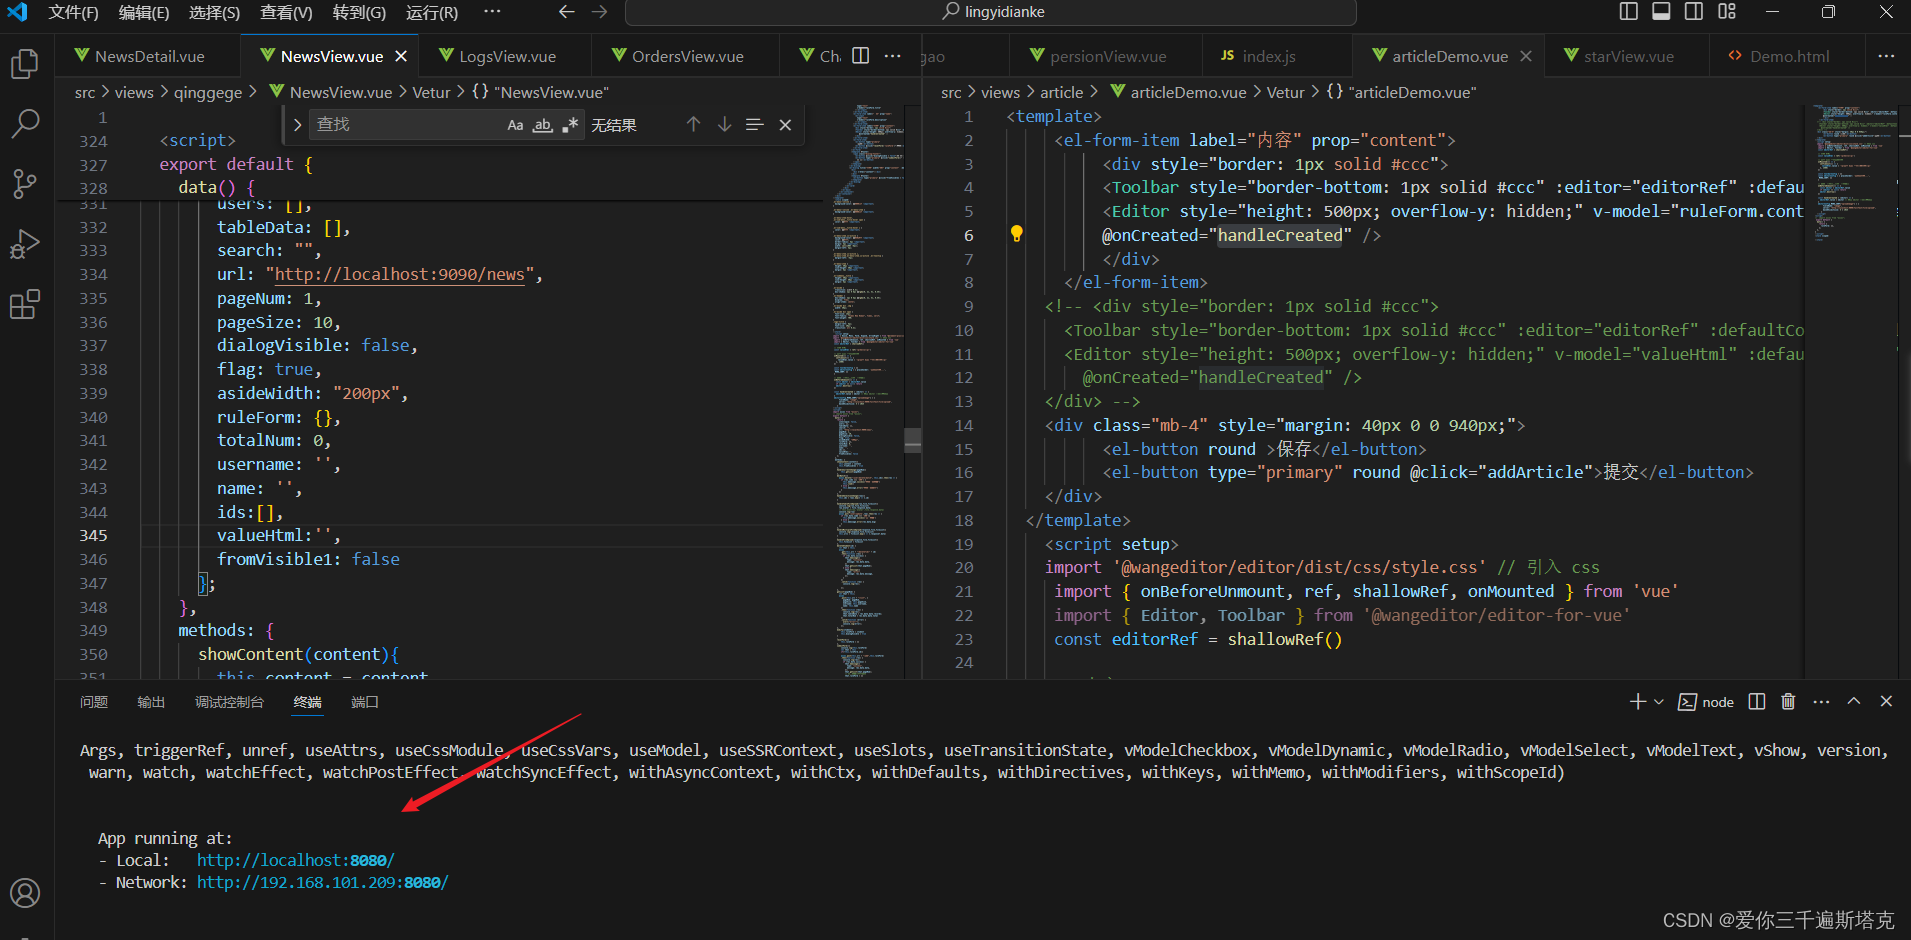The height and width of the screenshot is (940, 1911).
Task: Switch to the articleDemo.vue tab
Action: [x=1450, y=56]
